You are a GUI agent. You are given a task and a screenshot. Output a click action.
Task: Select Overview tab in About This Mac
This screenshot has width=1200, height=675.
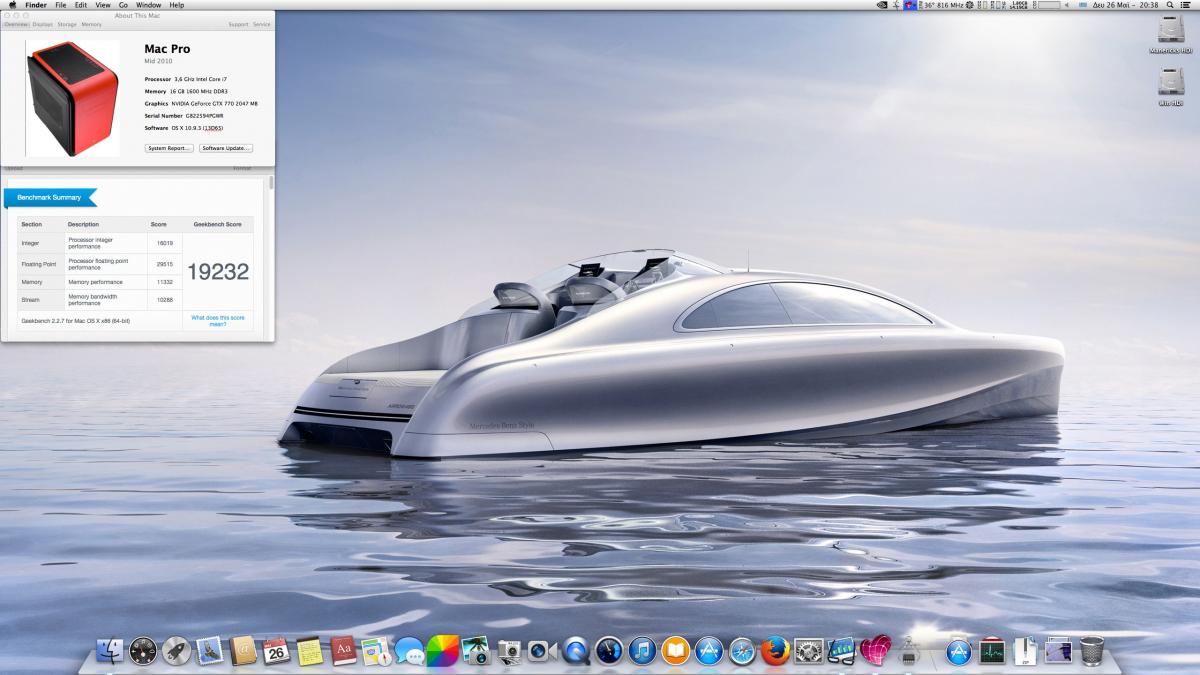click(x=16, y=24)
